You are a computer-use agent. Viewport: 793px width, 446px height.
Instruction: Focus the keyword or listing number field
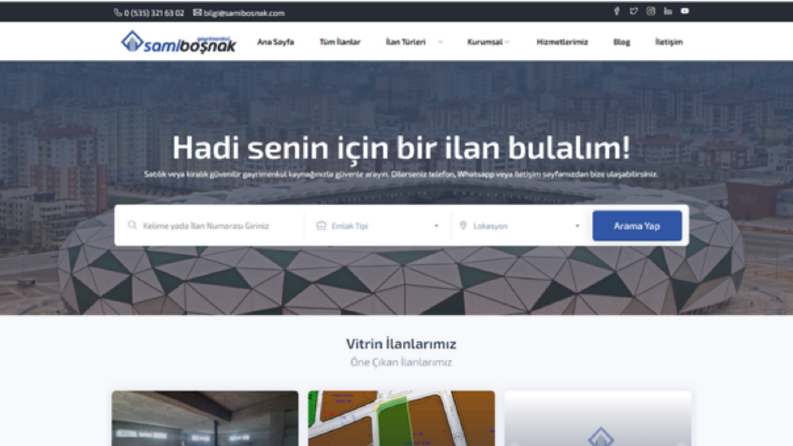210,226
